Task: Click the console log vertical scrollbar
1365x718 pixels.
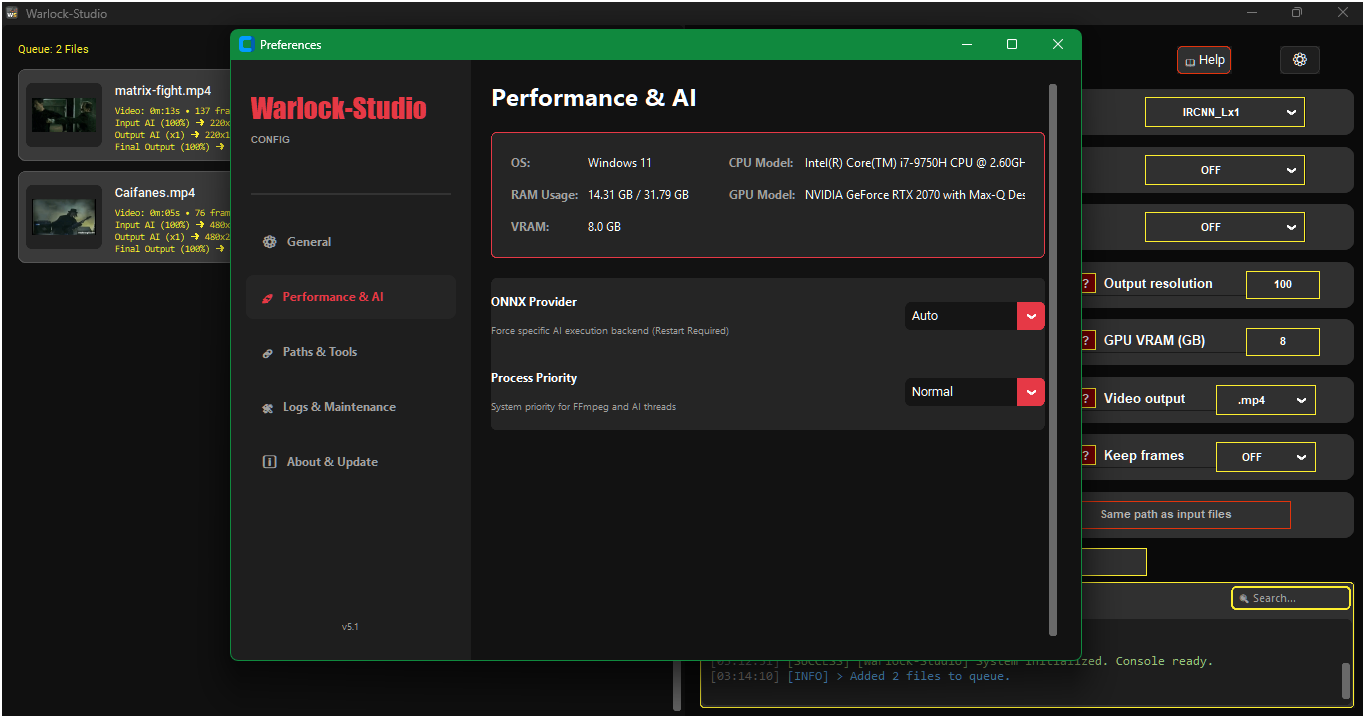Action: pos(1346,680)
